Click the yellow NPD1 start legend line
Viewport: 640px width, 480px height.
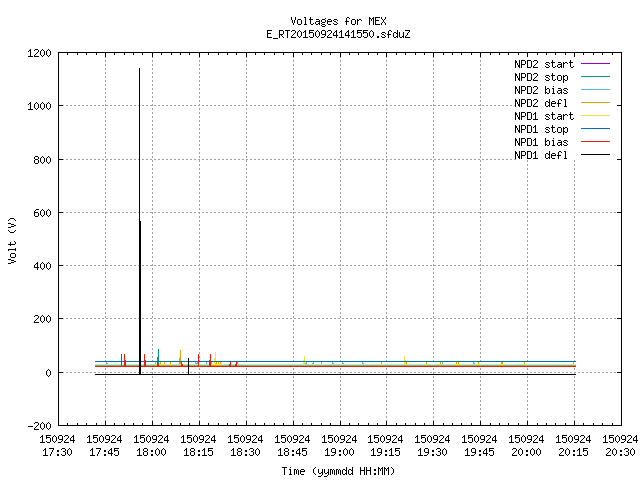click(595, 116)
